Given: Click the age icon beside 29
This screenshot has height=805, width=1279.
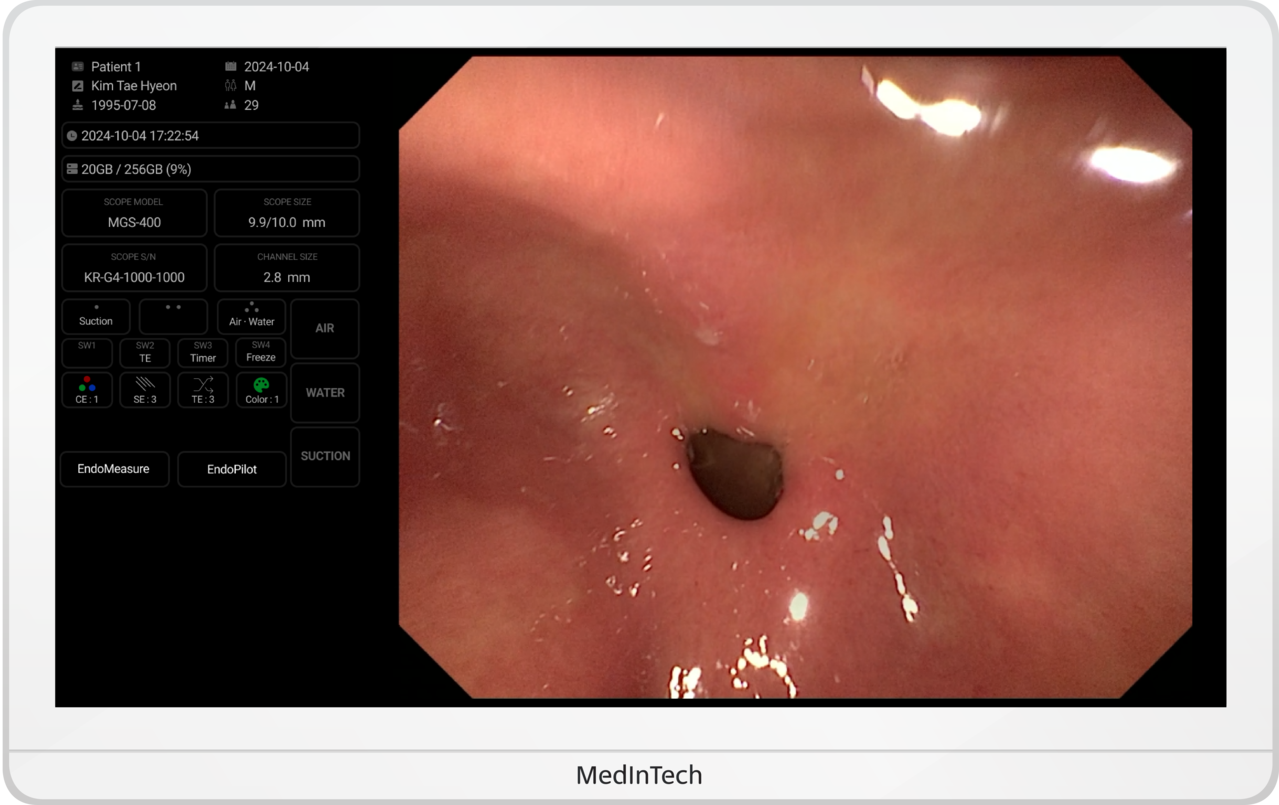Looking at the screenshot, I should point(231,105).
